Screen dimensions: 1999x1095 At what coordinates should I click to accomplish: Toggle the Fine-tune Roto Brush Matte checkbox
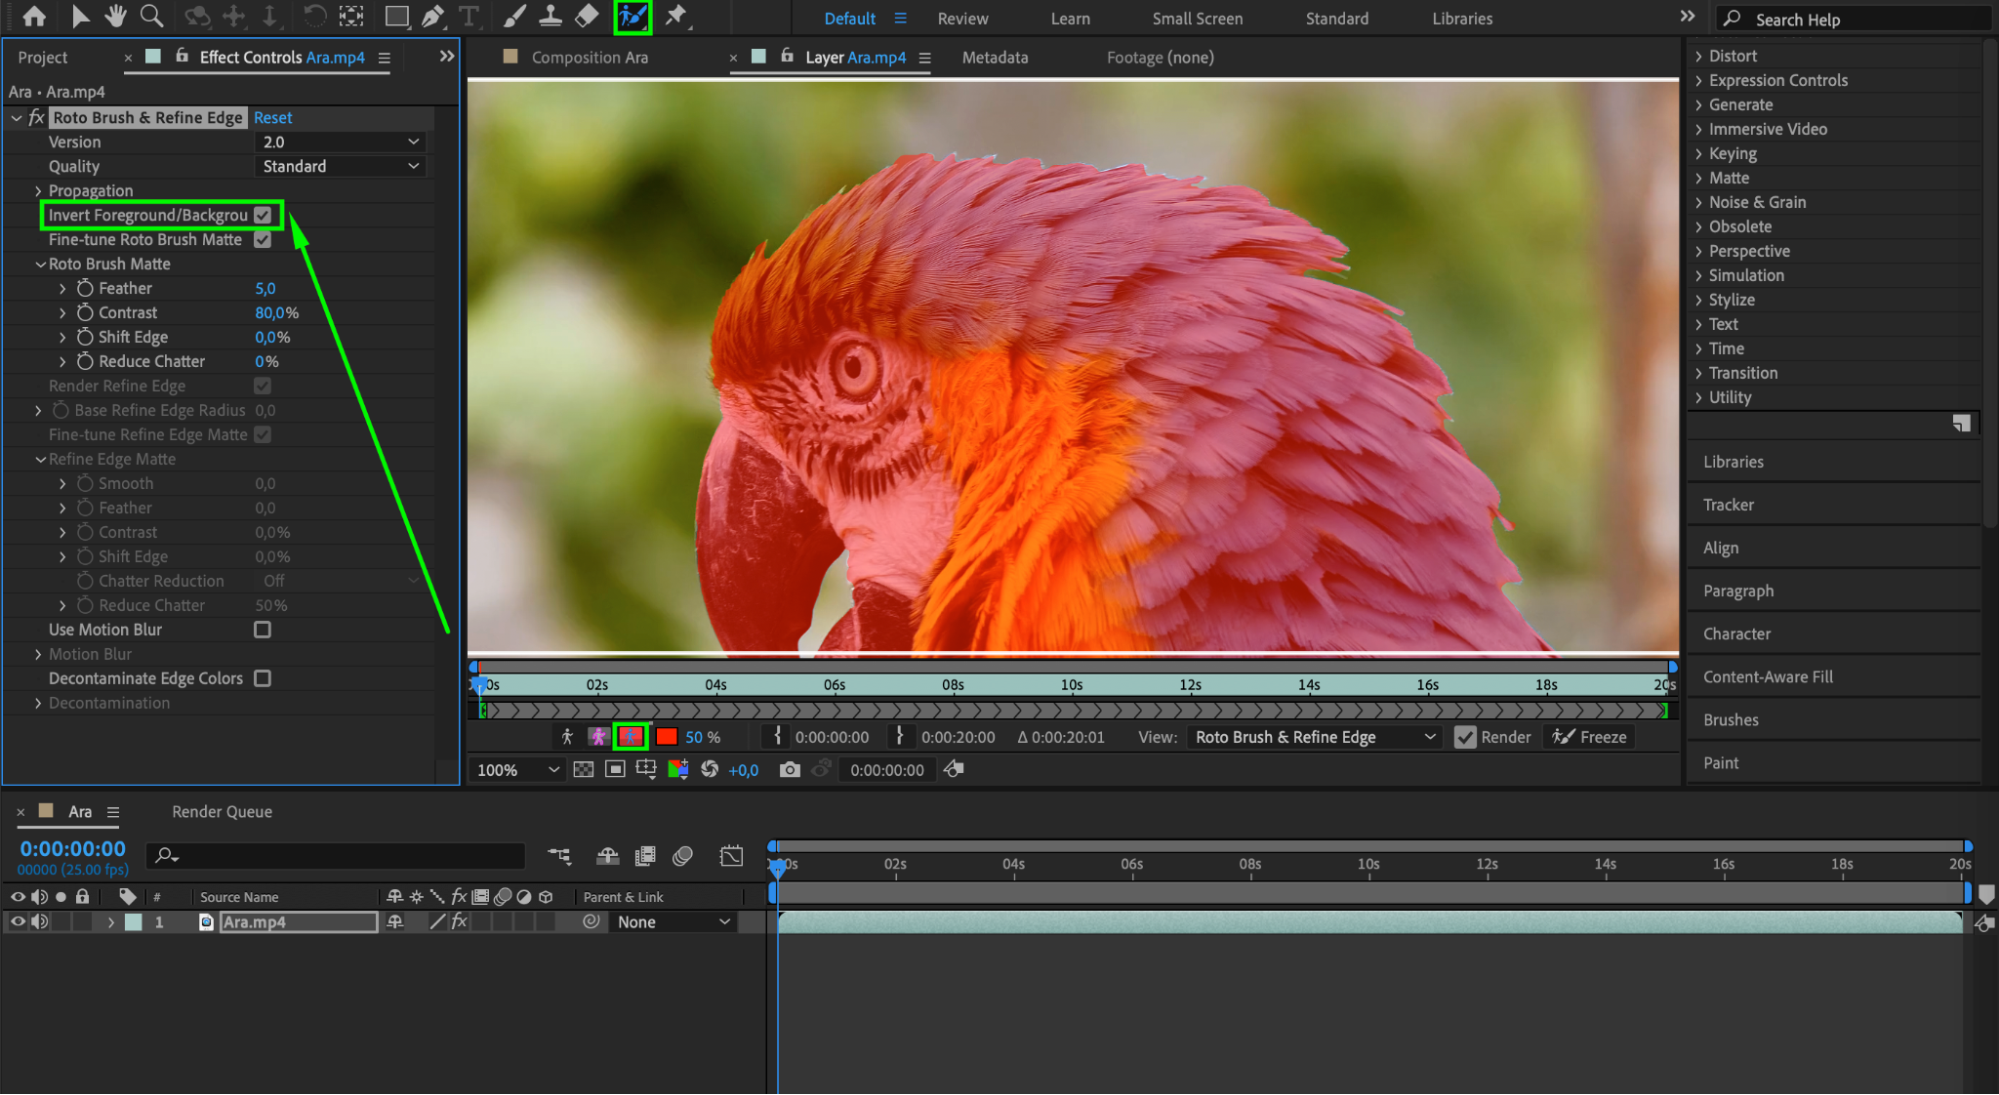coord(264,239)
